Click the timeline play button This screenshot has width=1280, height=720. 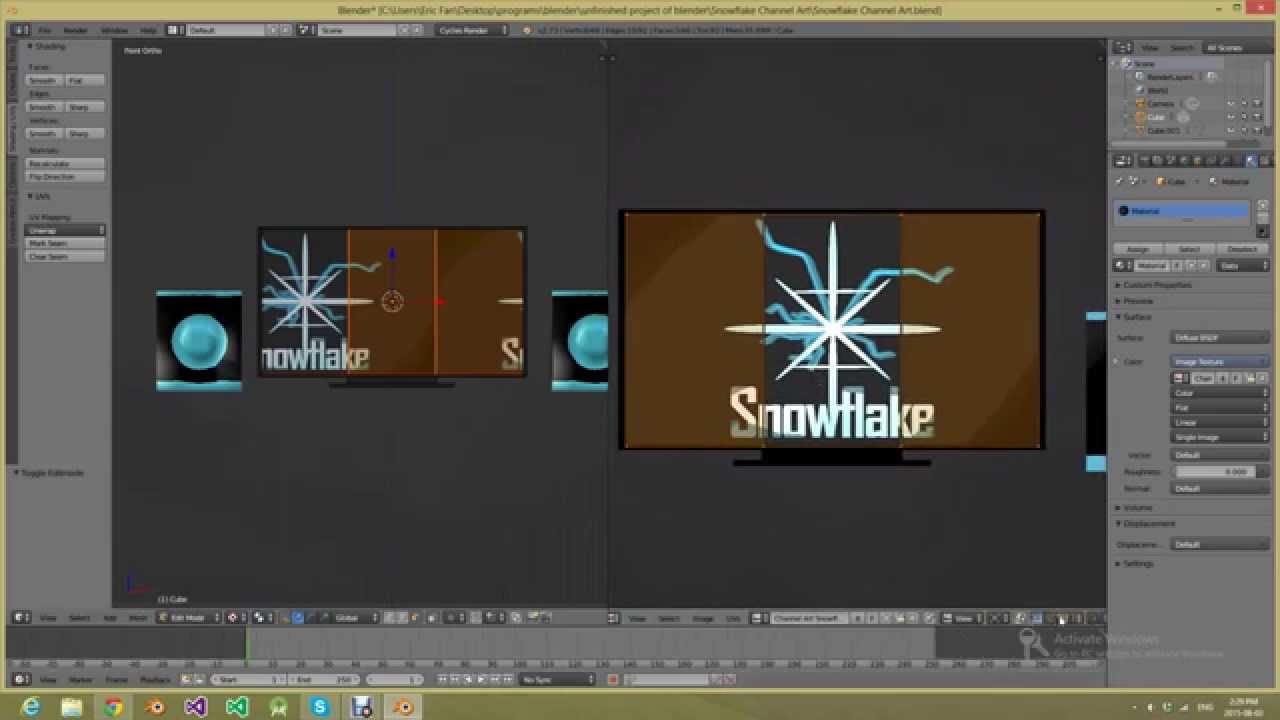tap(482, 680)
